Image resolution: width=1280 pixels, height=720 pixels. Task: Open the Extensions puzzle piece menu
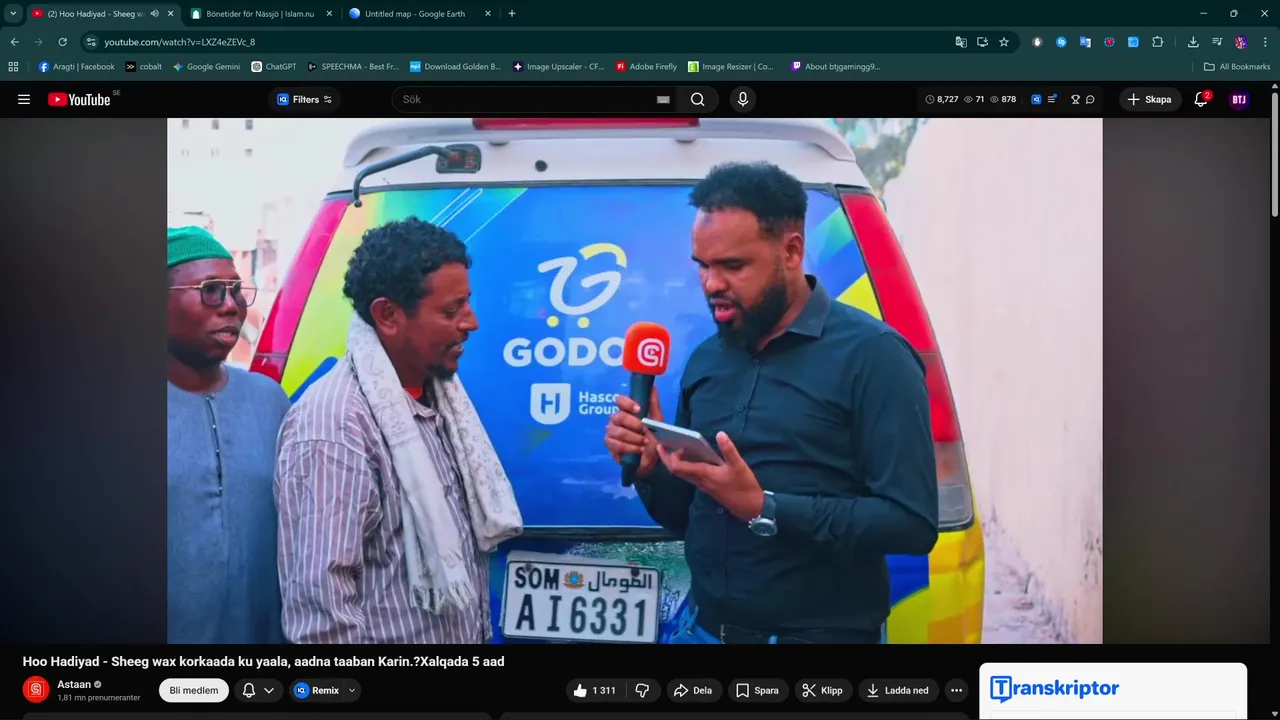[x=1158, y=42]
